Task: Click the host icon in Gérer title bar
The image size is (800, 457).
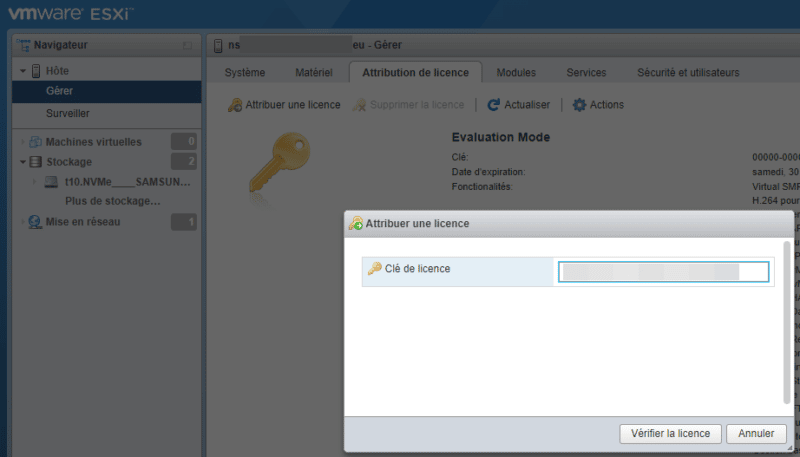Action: [218, 45]
